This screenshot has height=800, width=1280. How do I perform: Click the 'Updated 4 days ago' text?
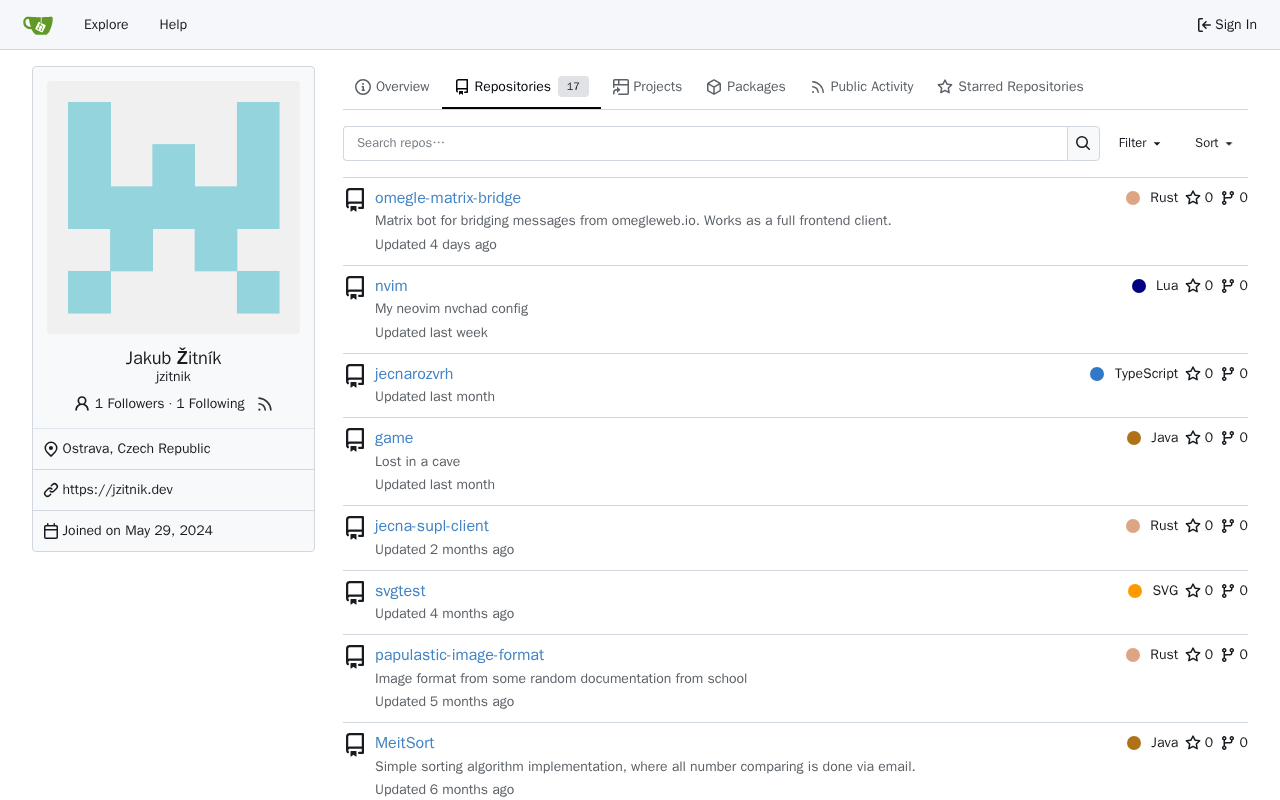coord(436,245)
